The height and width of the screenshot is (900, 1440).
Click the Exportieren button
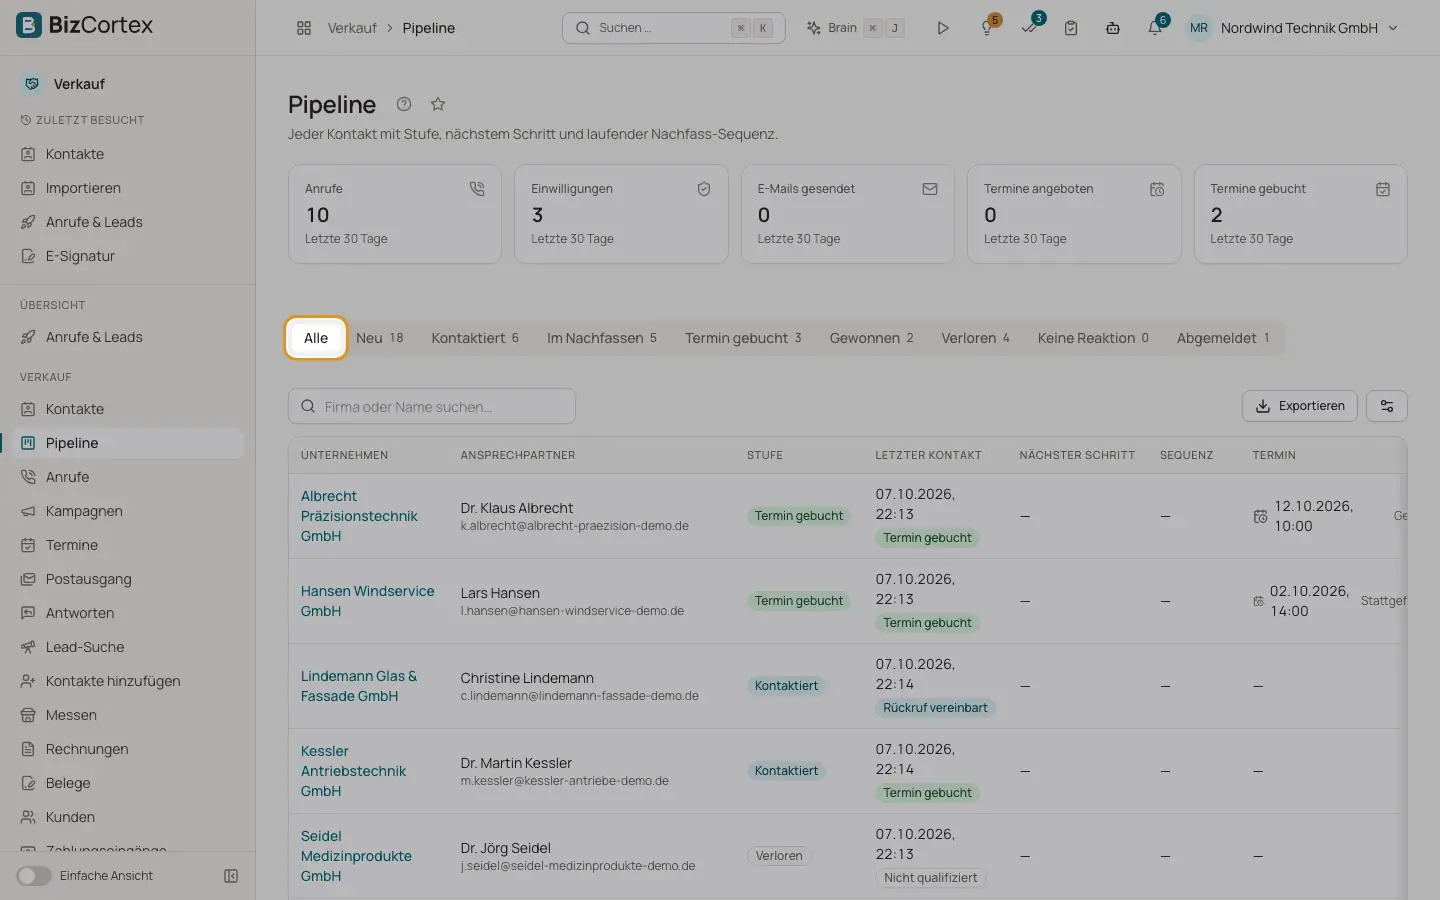click(x=1300, y=406)
